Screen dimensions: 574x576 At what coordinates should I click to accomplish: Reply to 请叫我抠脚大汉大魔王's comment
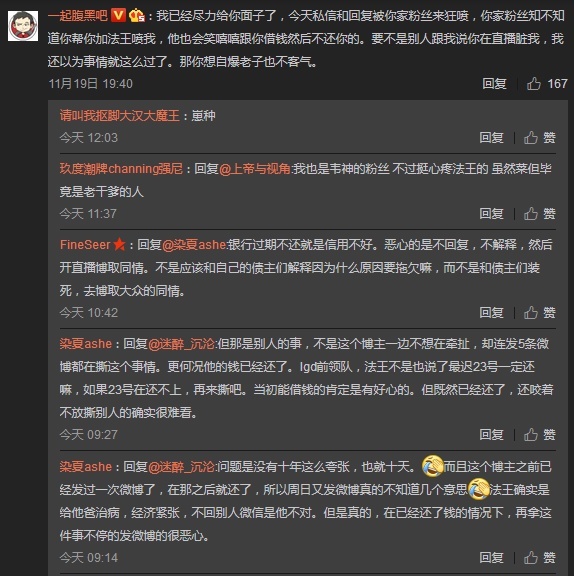tap(491, 138)
